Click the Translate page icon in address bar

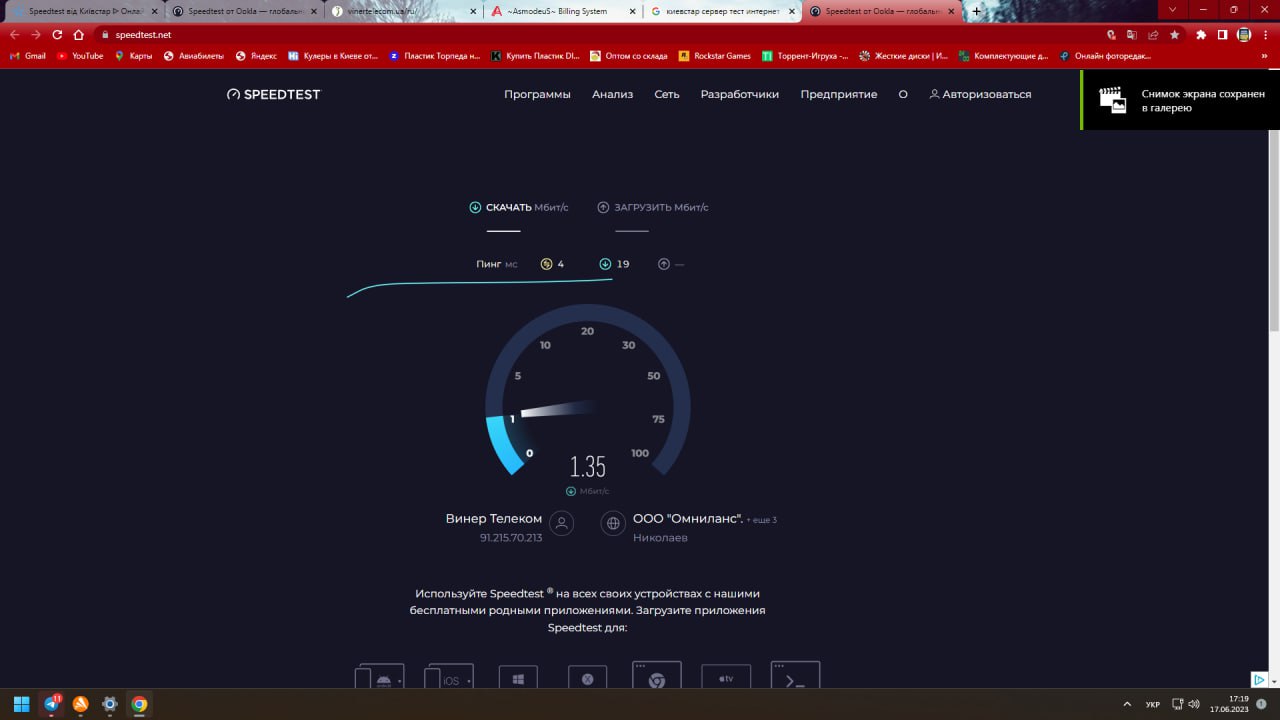[1132, 34]
